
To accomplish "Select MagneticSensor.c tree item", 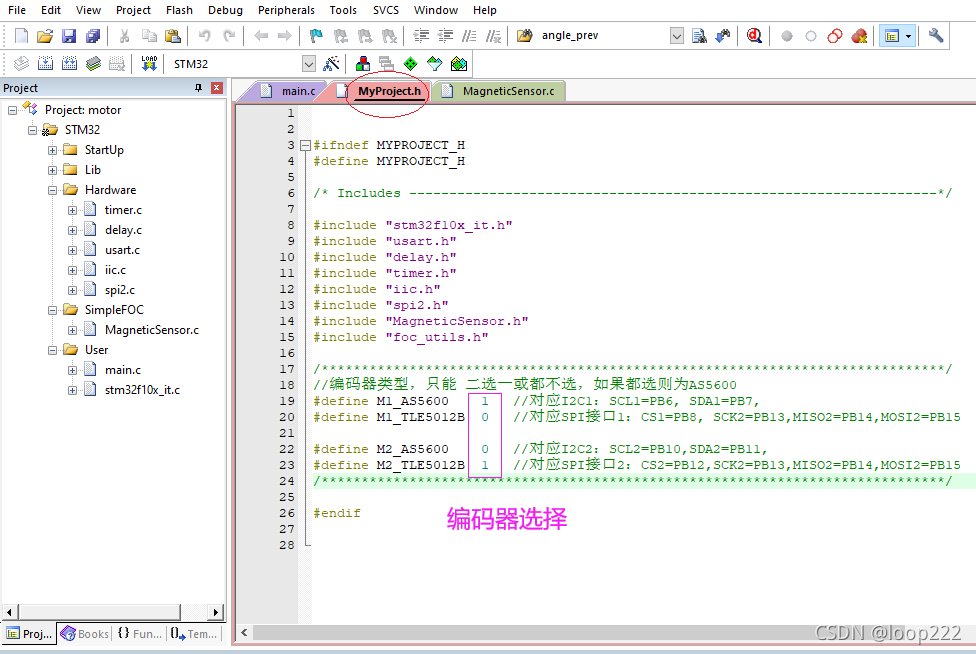I will (152, 330).
